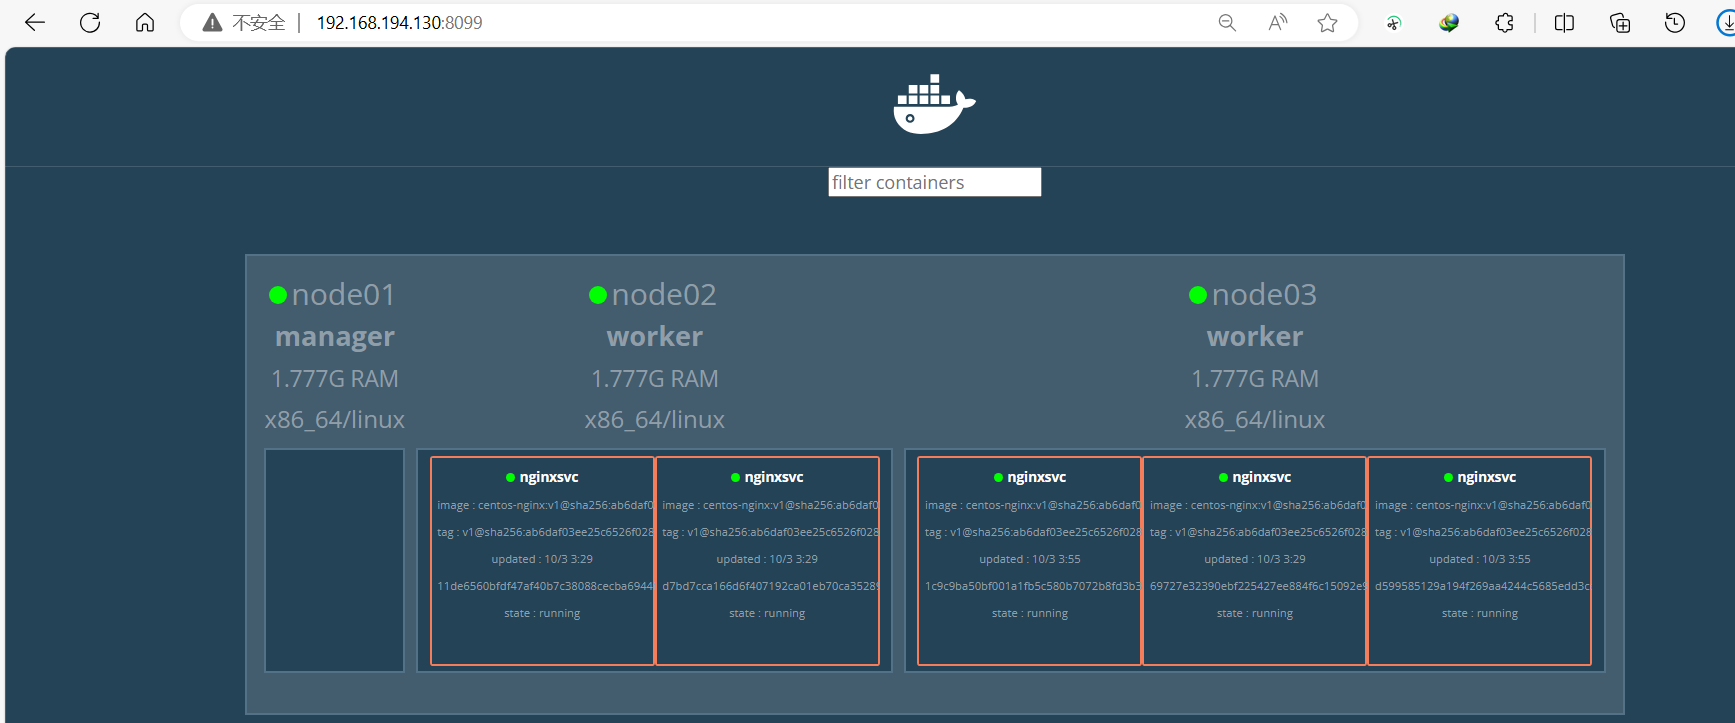Click the status dot of container d599585
Viewport: 1735px width, 723px height.
coord(1449,478)
